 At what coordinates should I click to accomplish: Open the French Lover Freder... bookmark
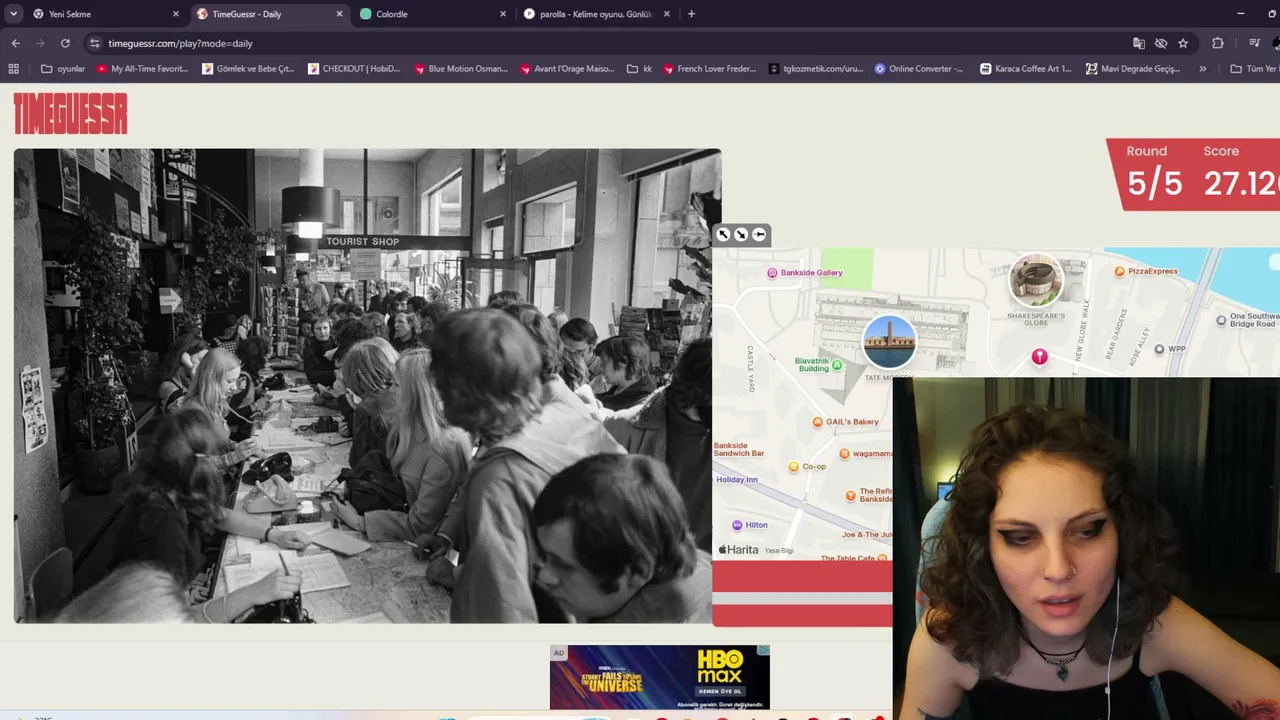coord(709,69)
